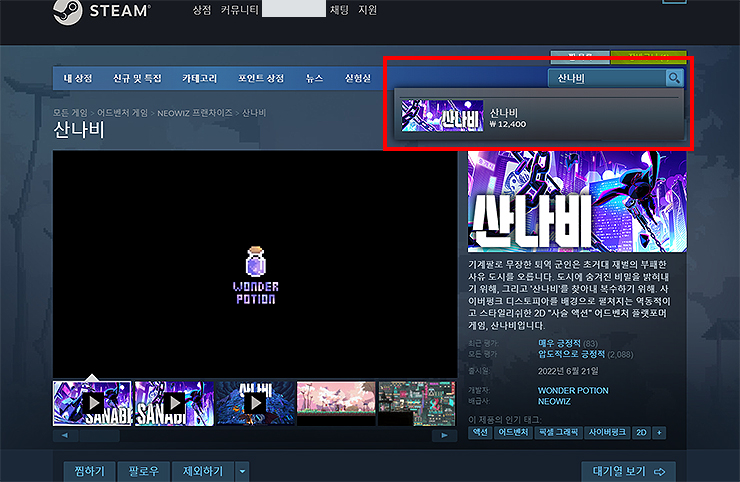Image resolution: width=740 pixels, height=482 pixels.
Task: Play the second SANABI trailer thumbnail
Action: coord(174,404)
